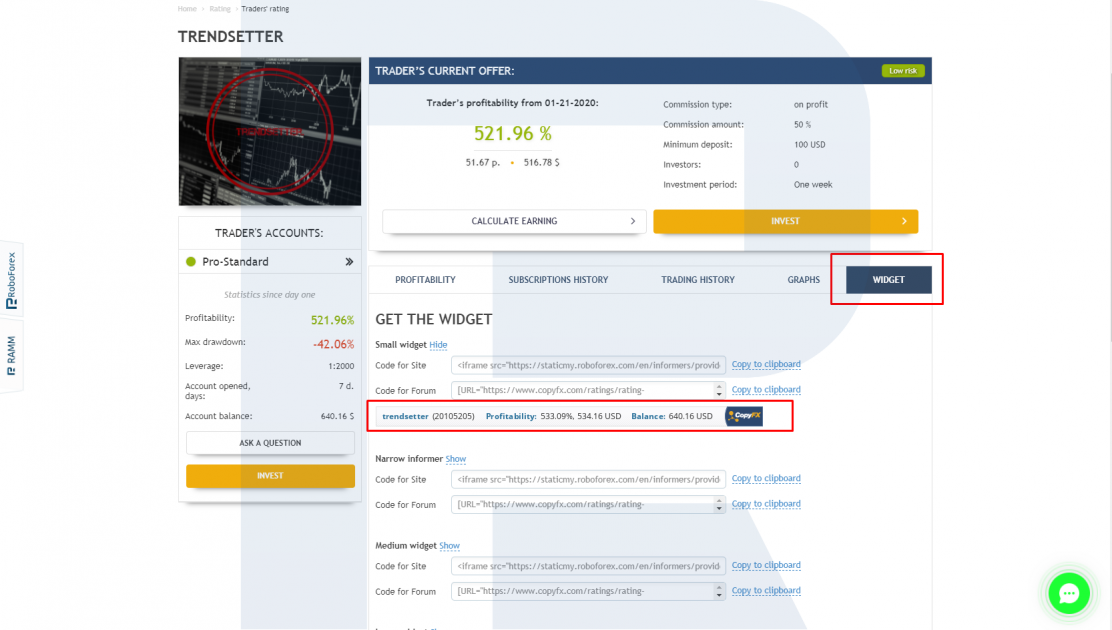Click Narrow informer Code for Site field
The height and width of the screenshot is (630, 1112).
[x=589, y=480]
